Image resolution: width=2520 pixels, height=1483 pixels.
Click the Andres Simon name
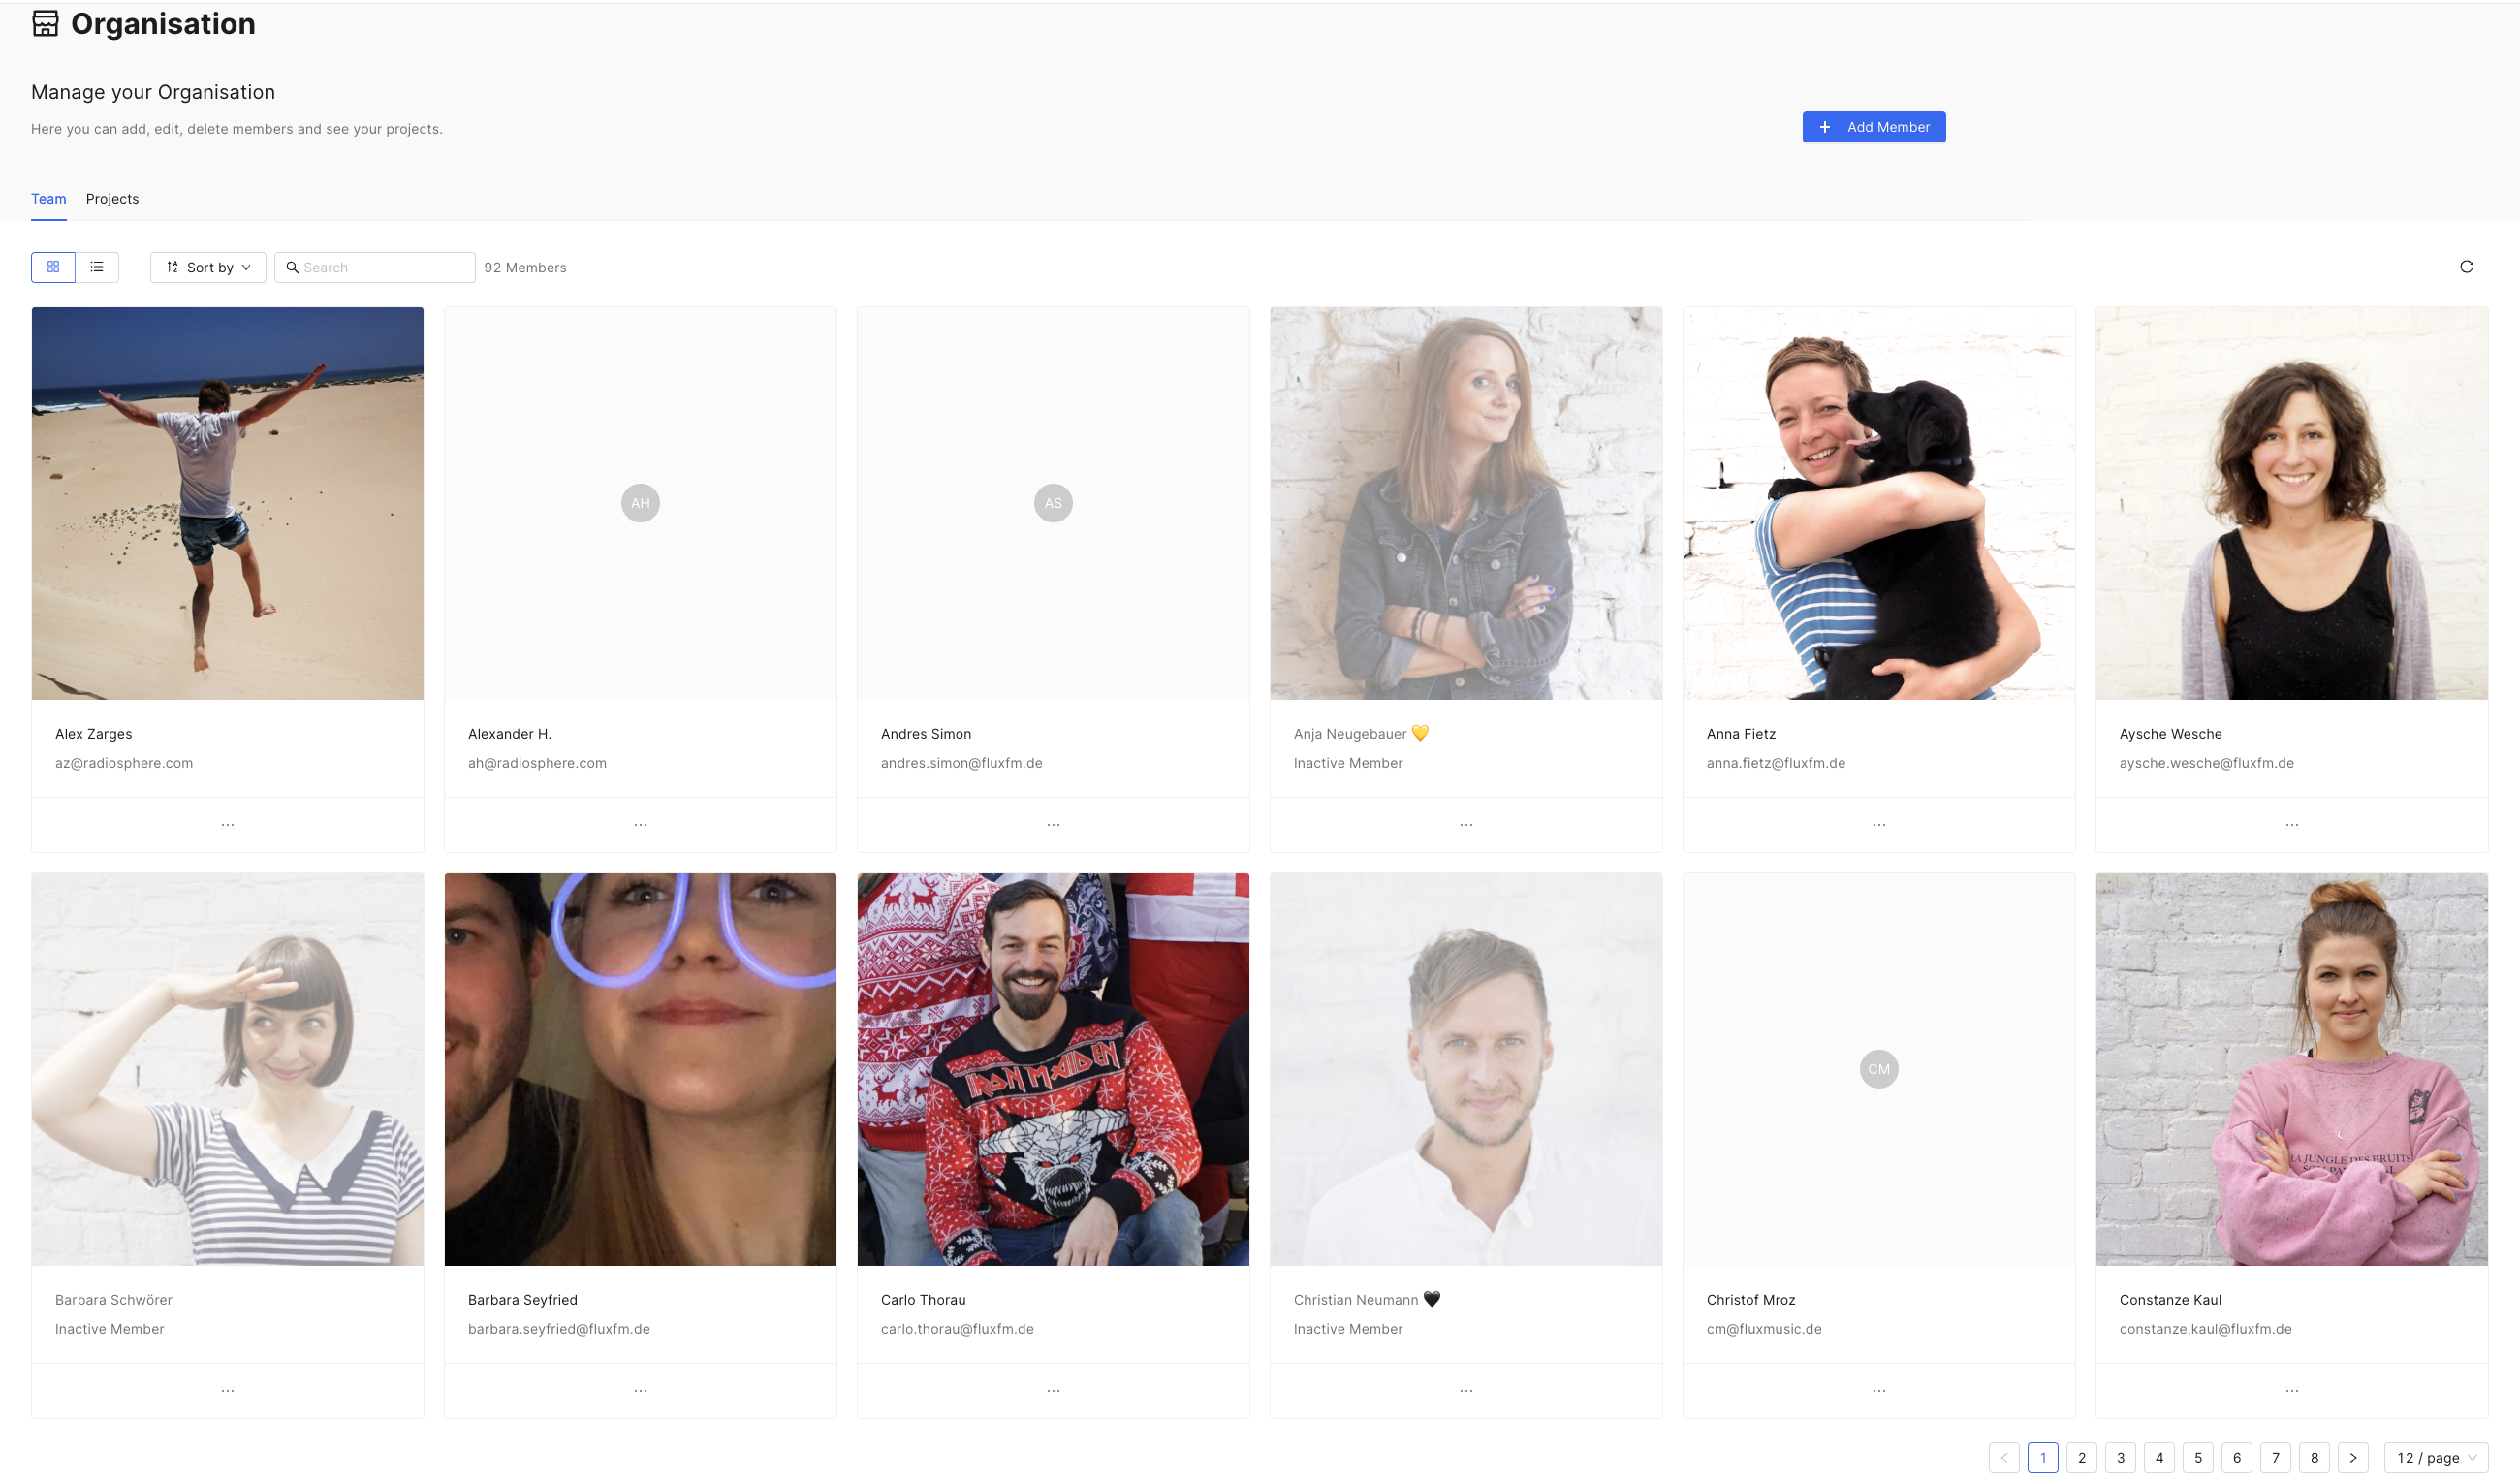(x=926, y=734)
